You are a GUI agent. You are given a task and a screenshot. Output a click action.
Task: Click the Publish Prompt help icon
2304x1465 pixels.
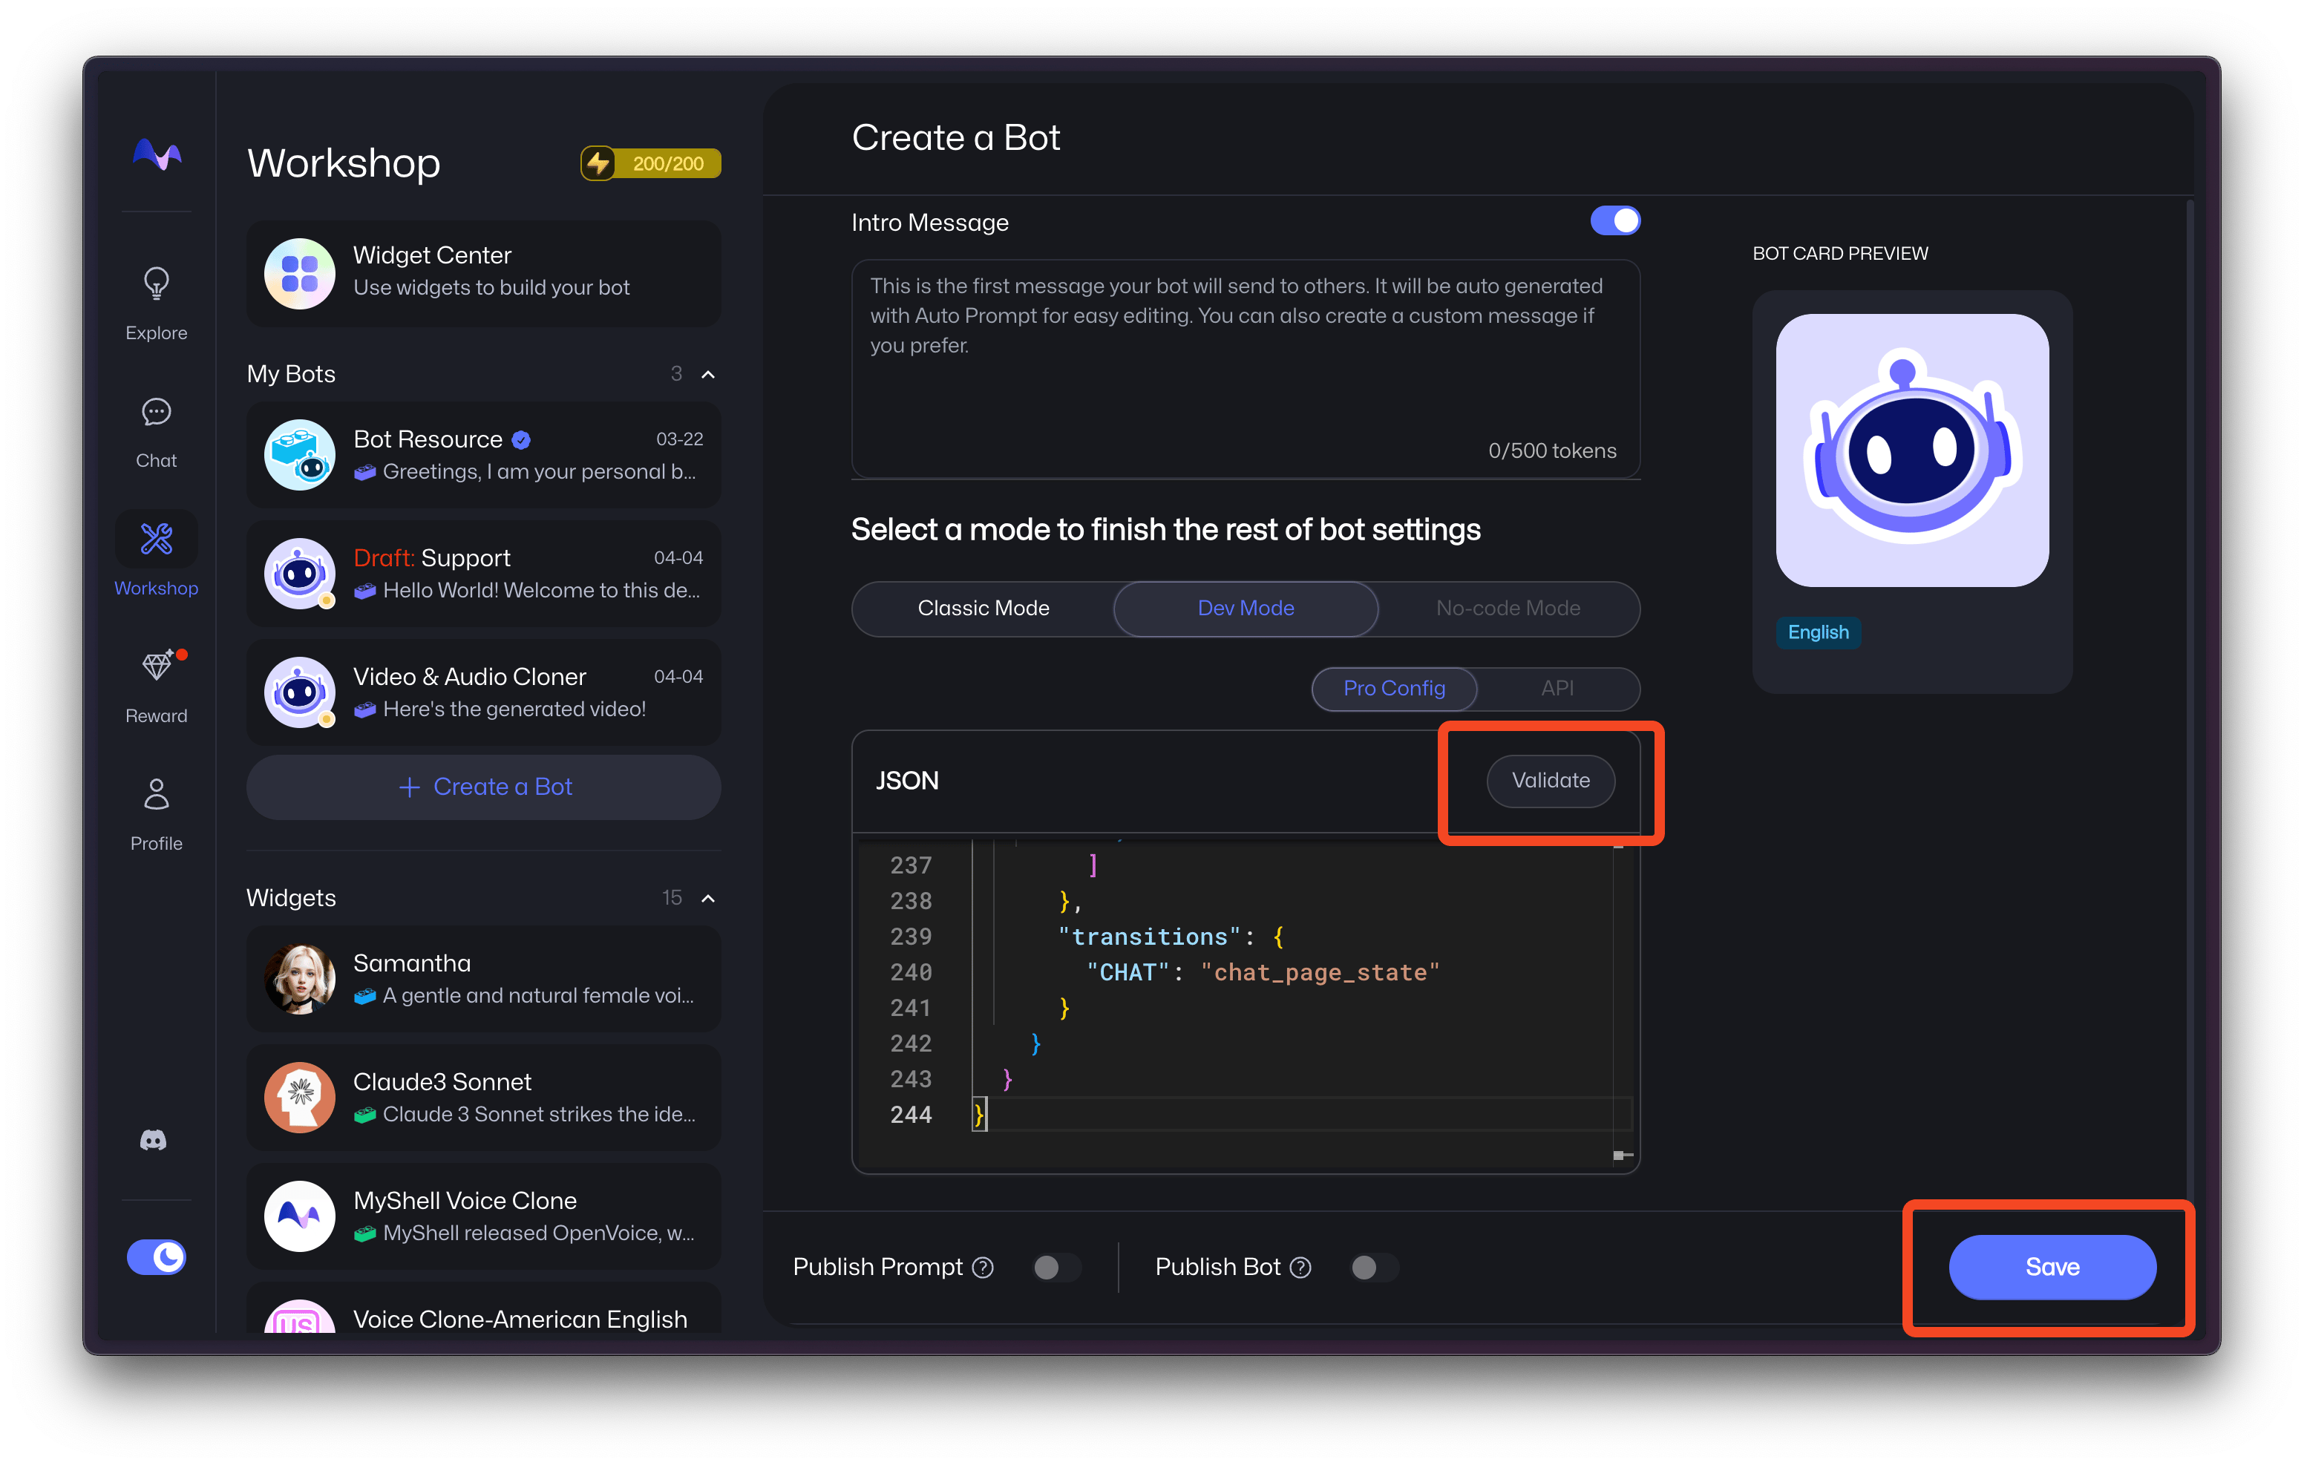(984, 1268)
